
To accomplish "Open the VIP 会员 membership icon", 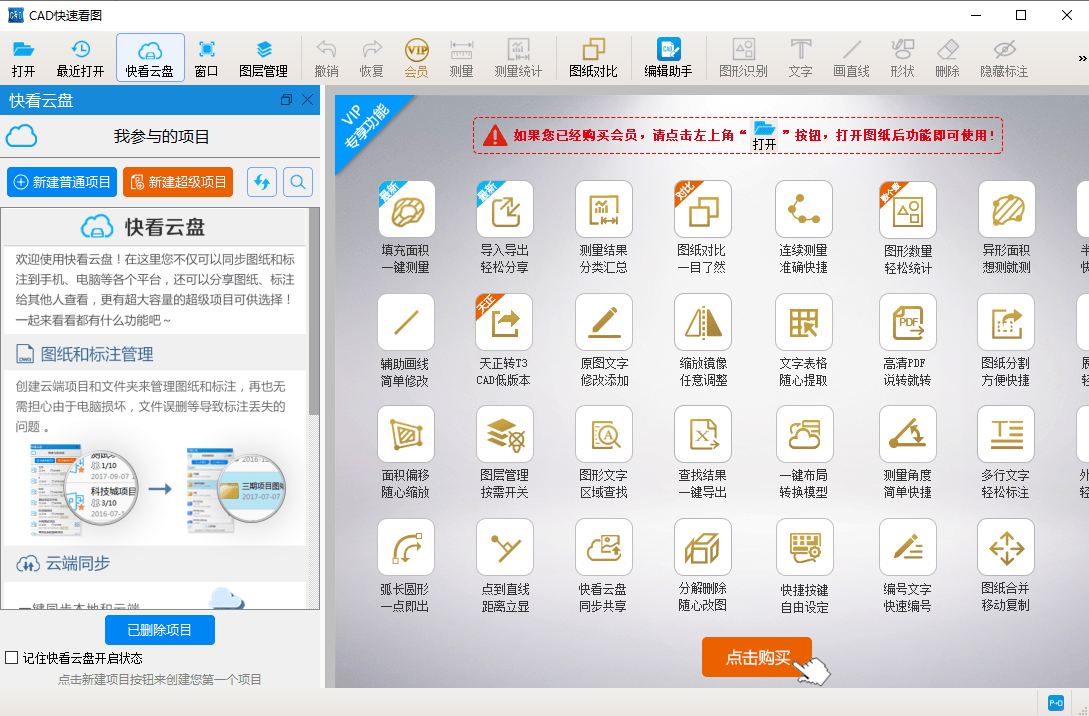I will (417, 58).
